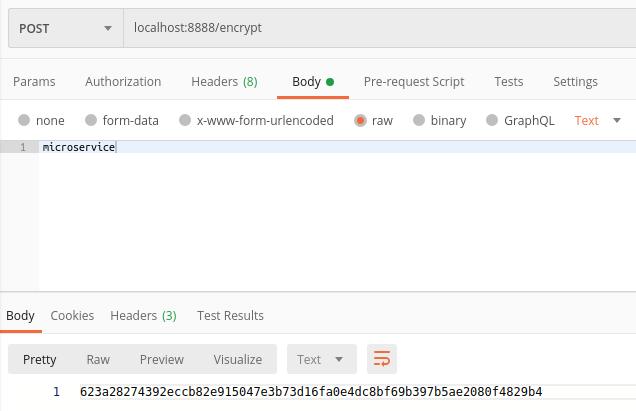Choose form-data body type
This screenshot has width=636, height=411.
point(92,120)
